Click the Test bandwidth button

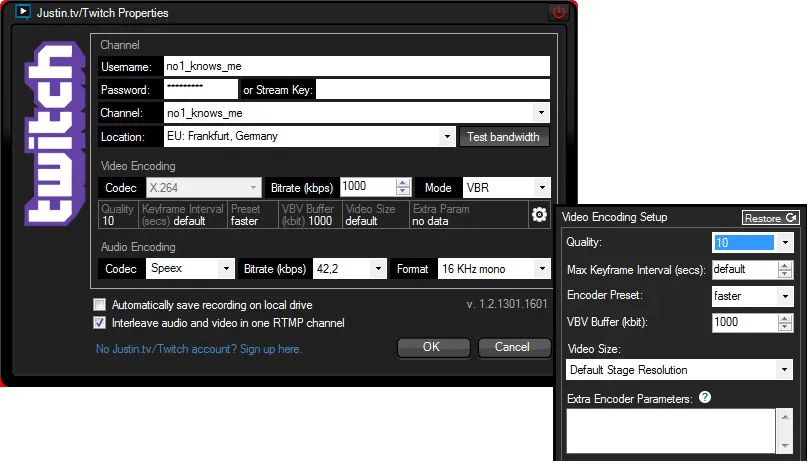[x=503, y=137]
